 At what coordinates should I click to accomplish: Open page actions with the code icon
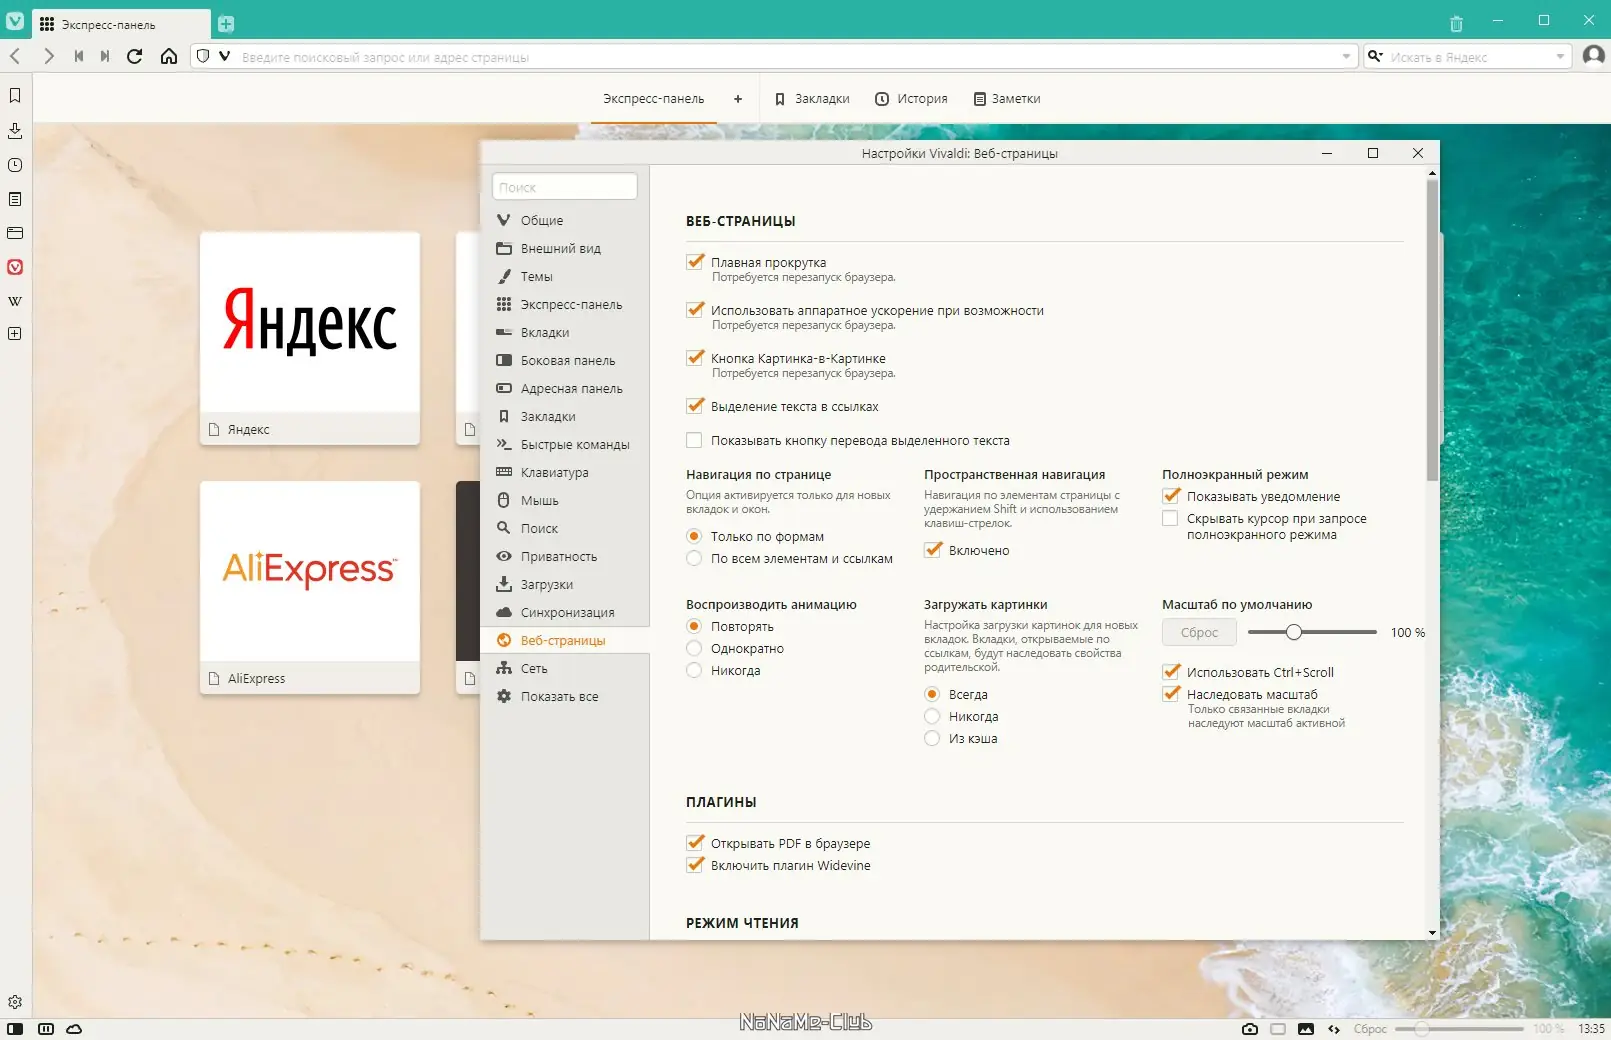tap(1333, 1028)
